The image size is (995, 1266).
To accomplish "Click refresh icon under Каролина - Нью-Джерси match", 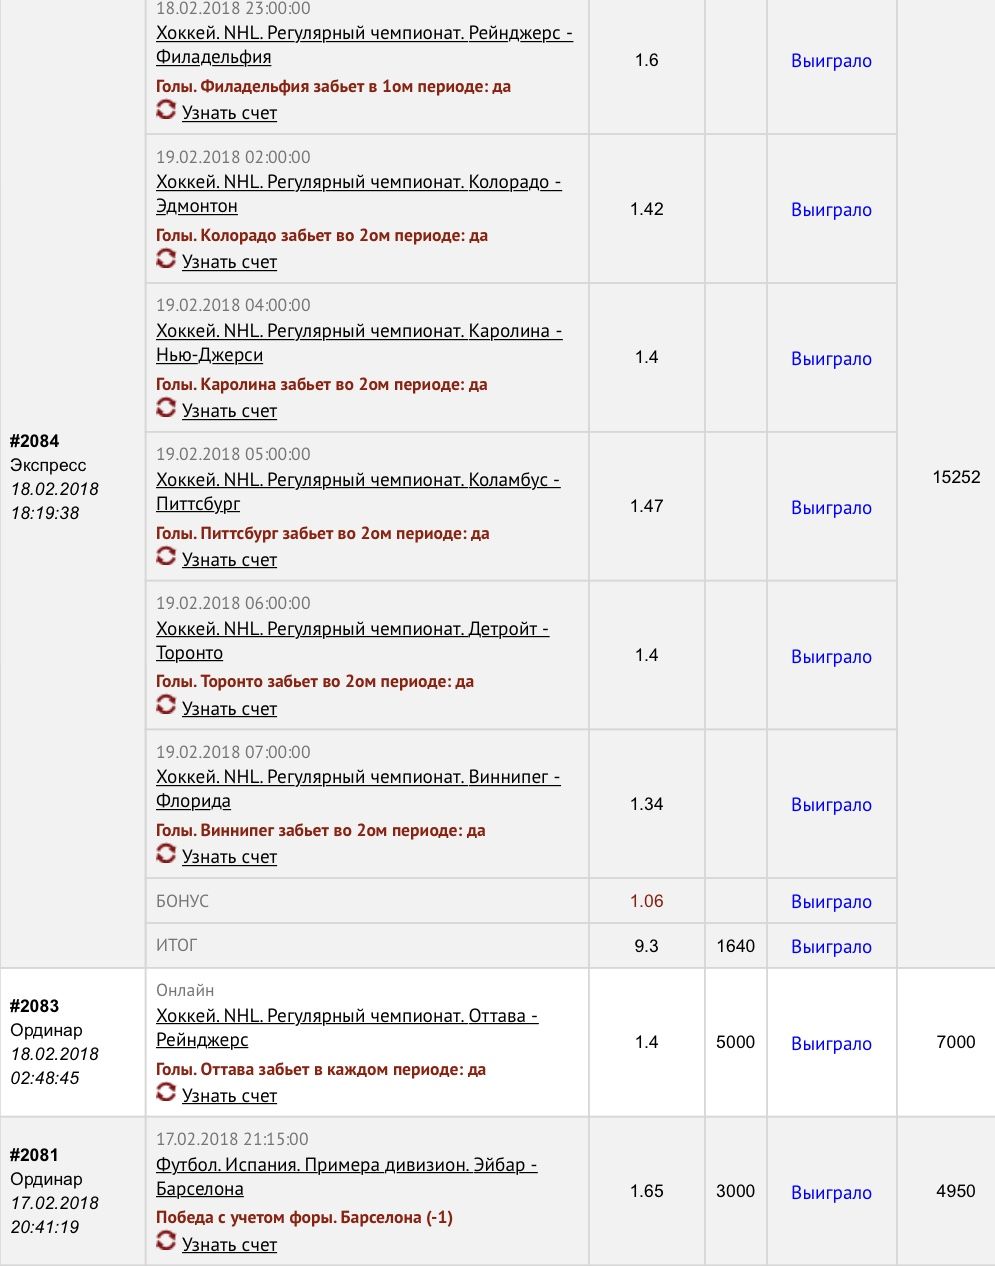I will (166, 408).
